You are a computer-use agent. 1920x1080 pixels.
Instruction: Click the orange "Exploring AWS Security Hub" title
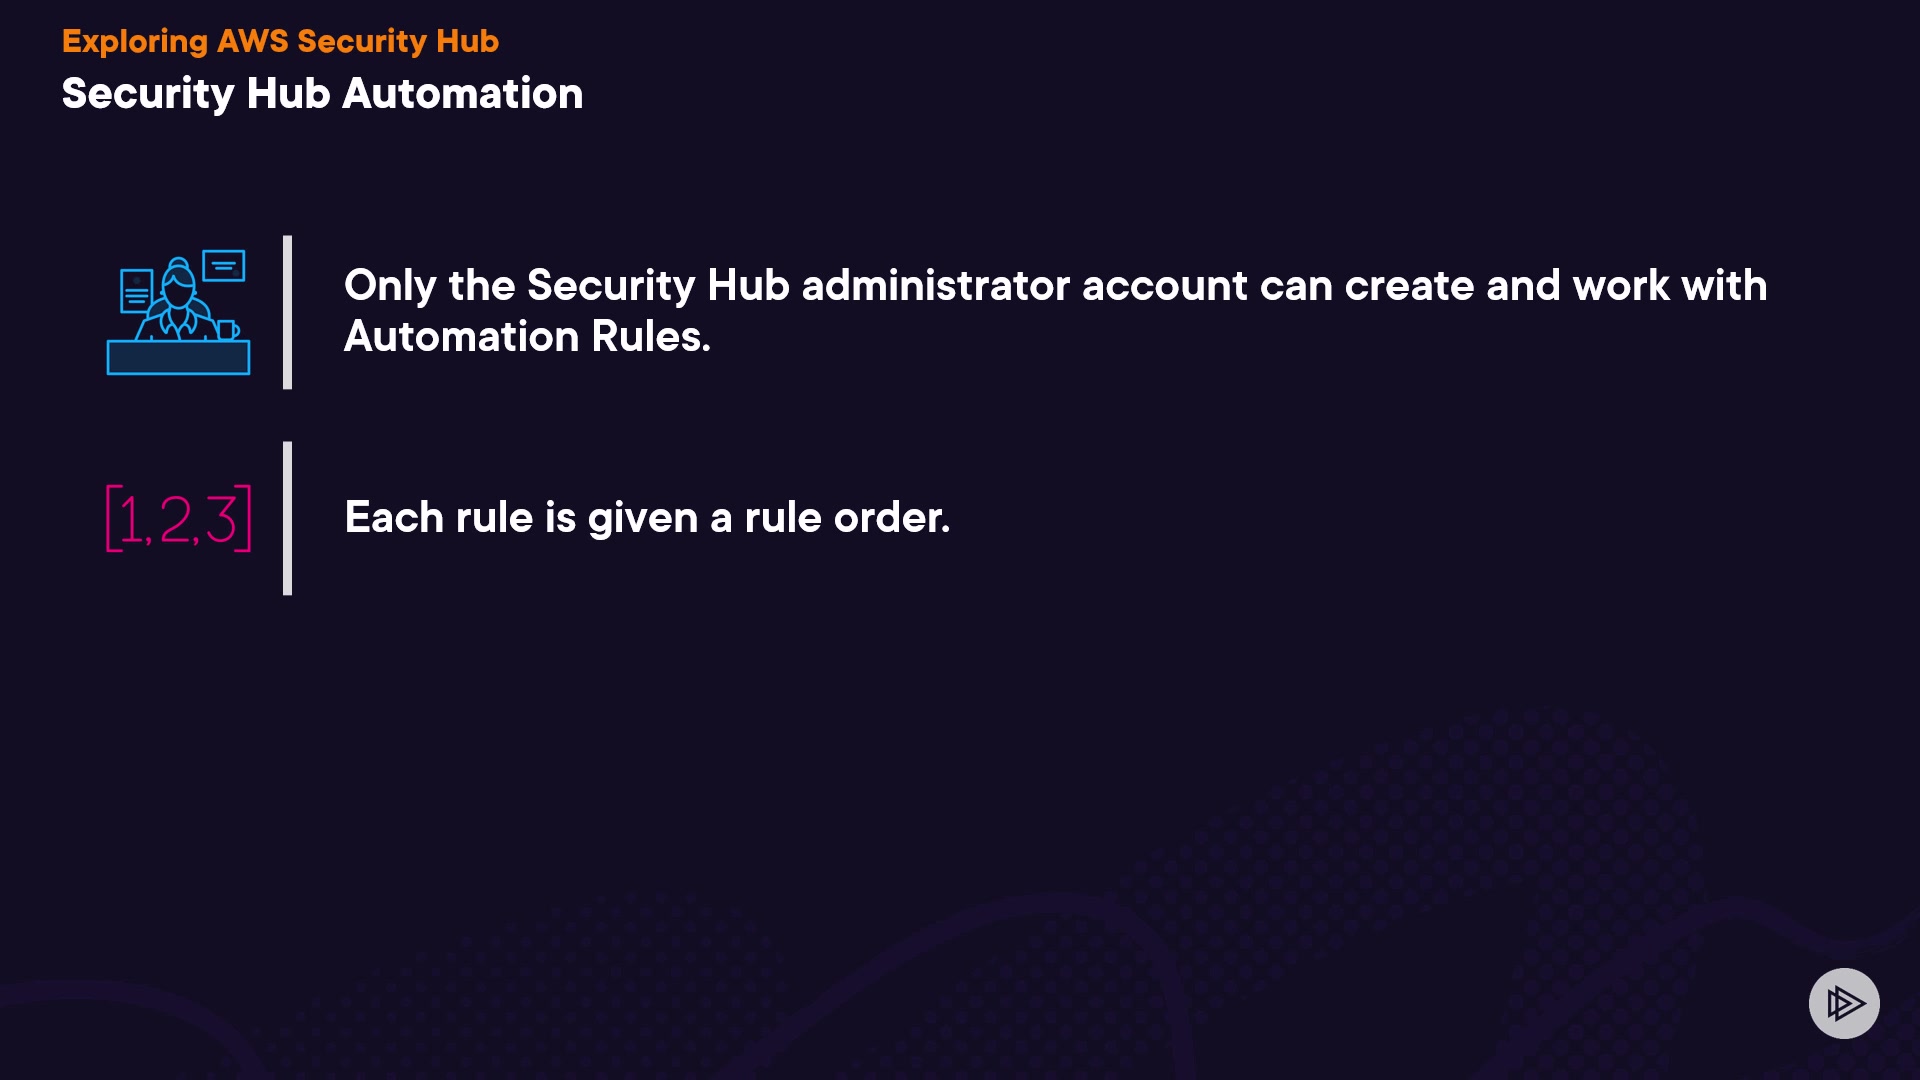pyautogui.click(x=280, y=41)
